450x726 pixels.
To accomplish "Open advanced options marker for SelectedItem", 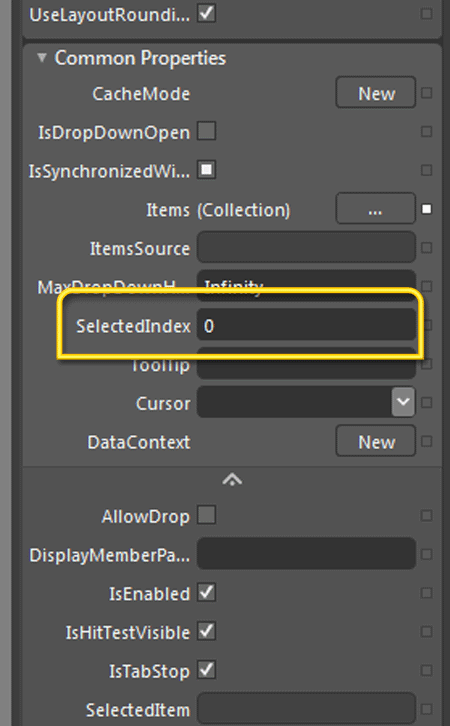I will click(426, 709).
